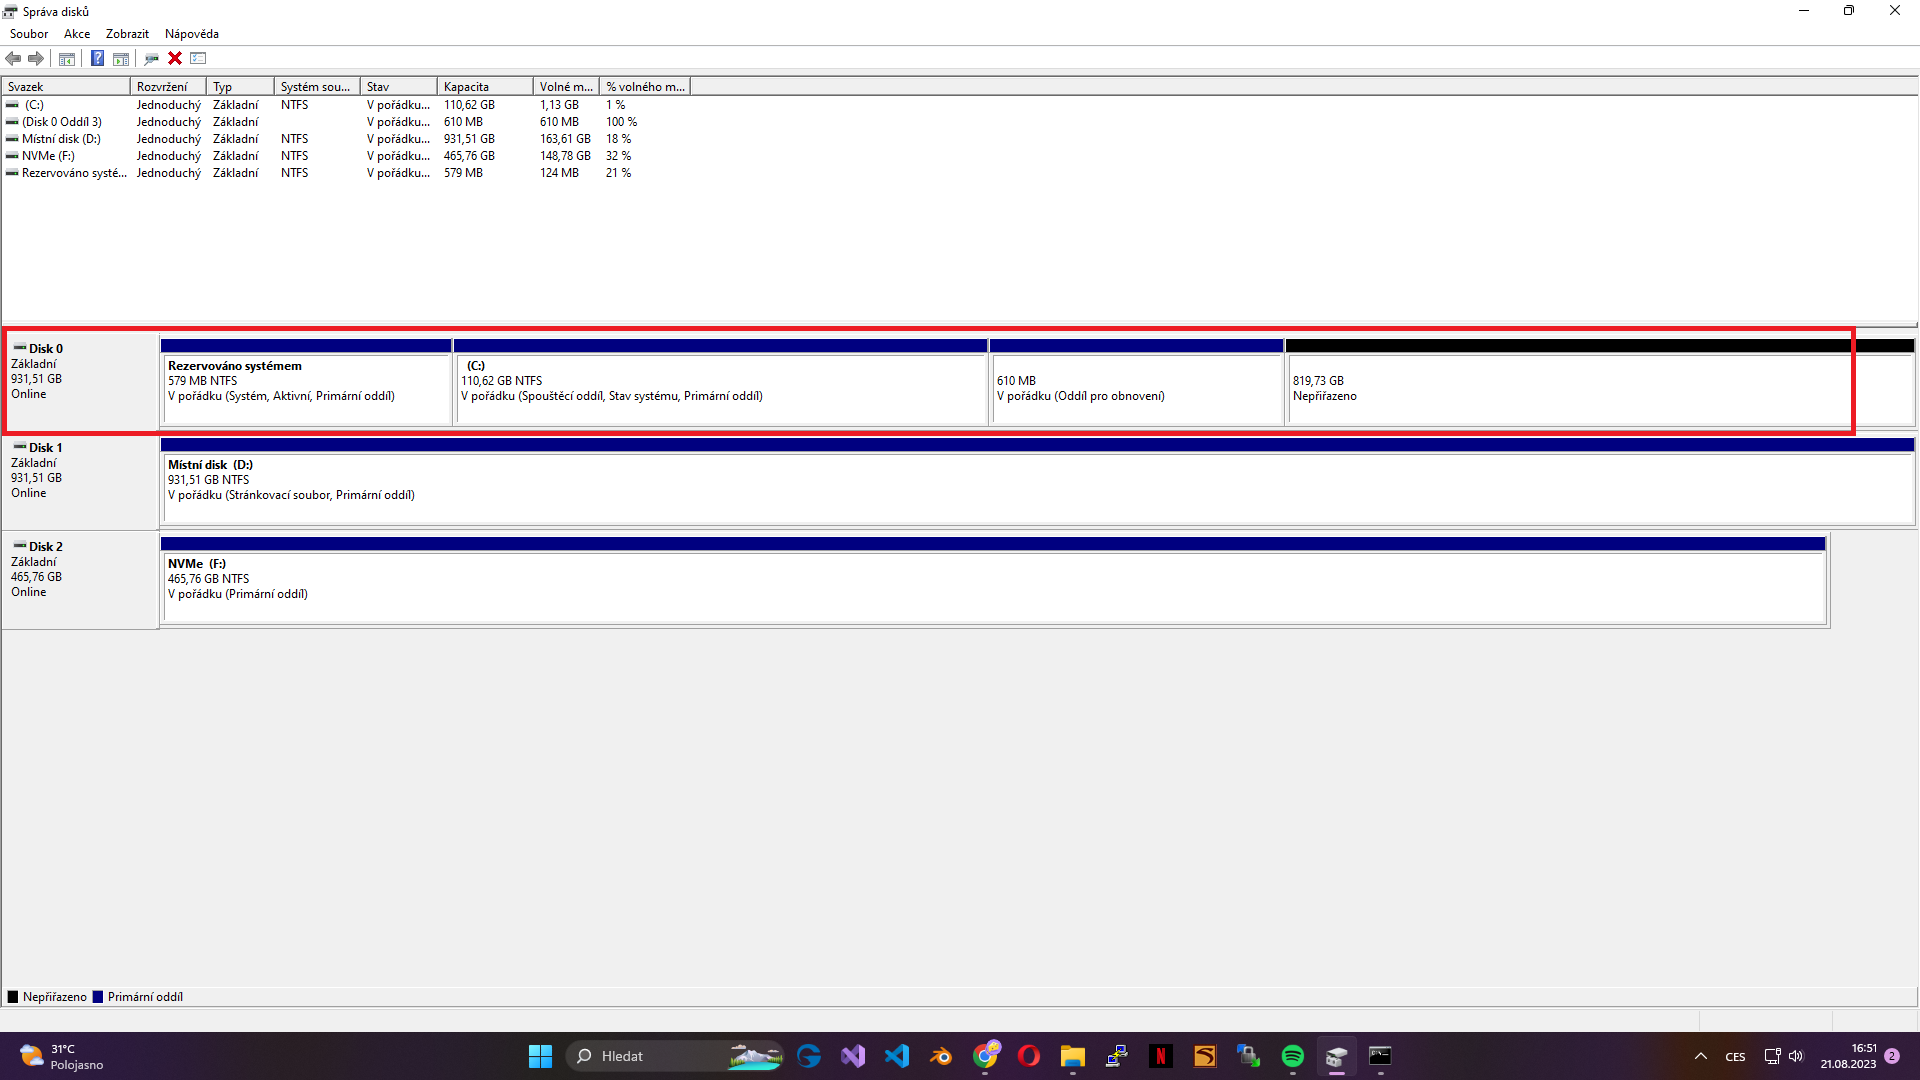Open the Soubor menu

[29, 34]
